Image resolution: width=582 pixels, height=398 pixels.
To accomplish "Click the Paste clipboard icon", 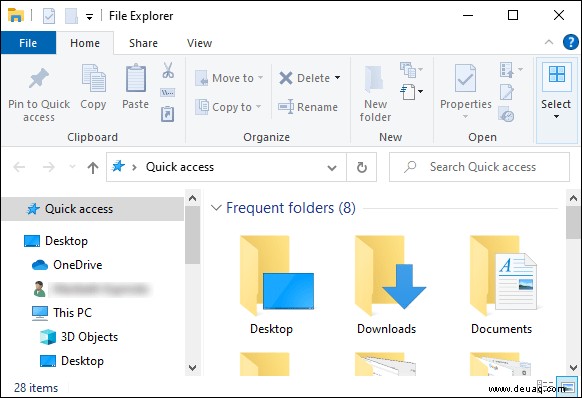I will tap(135, 78).
